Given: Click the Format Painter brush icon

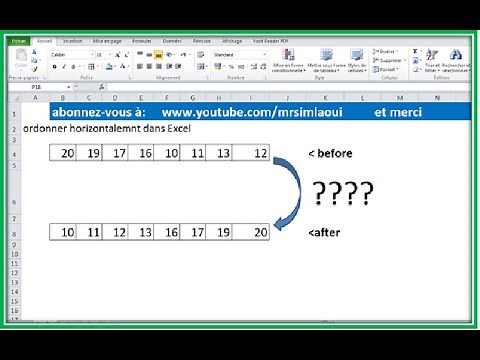Looking at the screenshot, I should tap(34, 69).
